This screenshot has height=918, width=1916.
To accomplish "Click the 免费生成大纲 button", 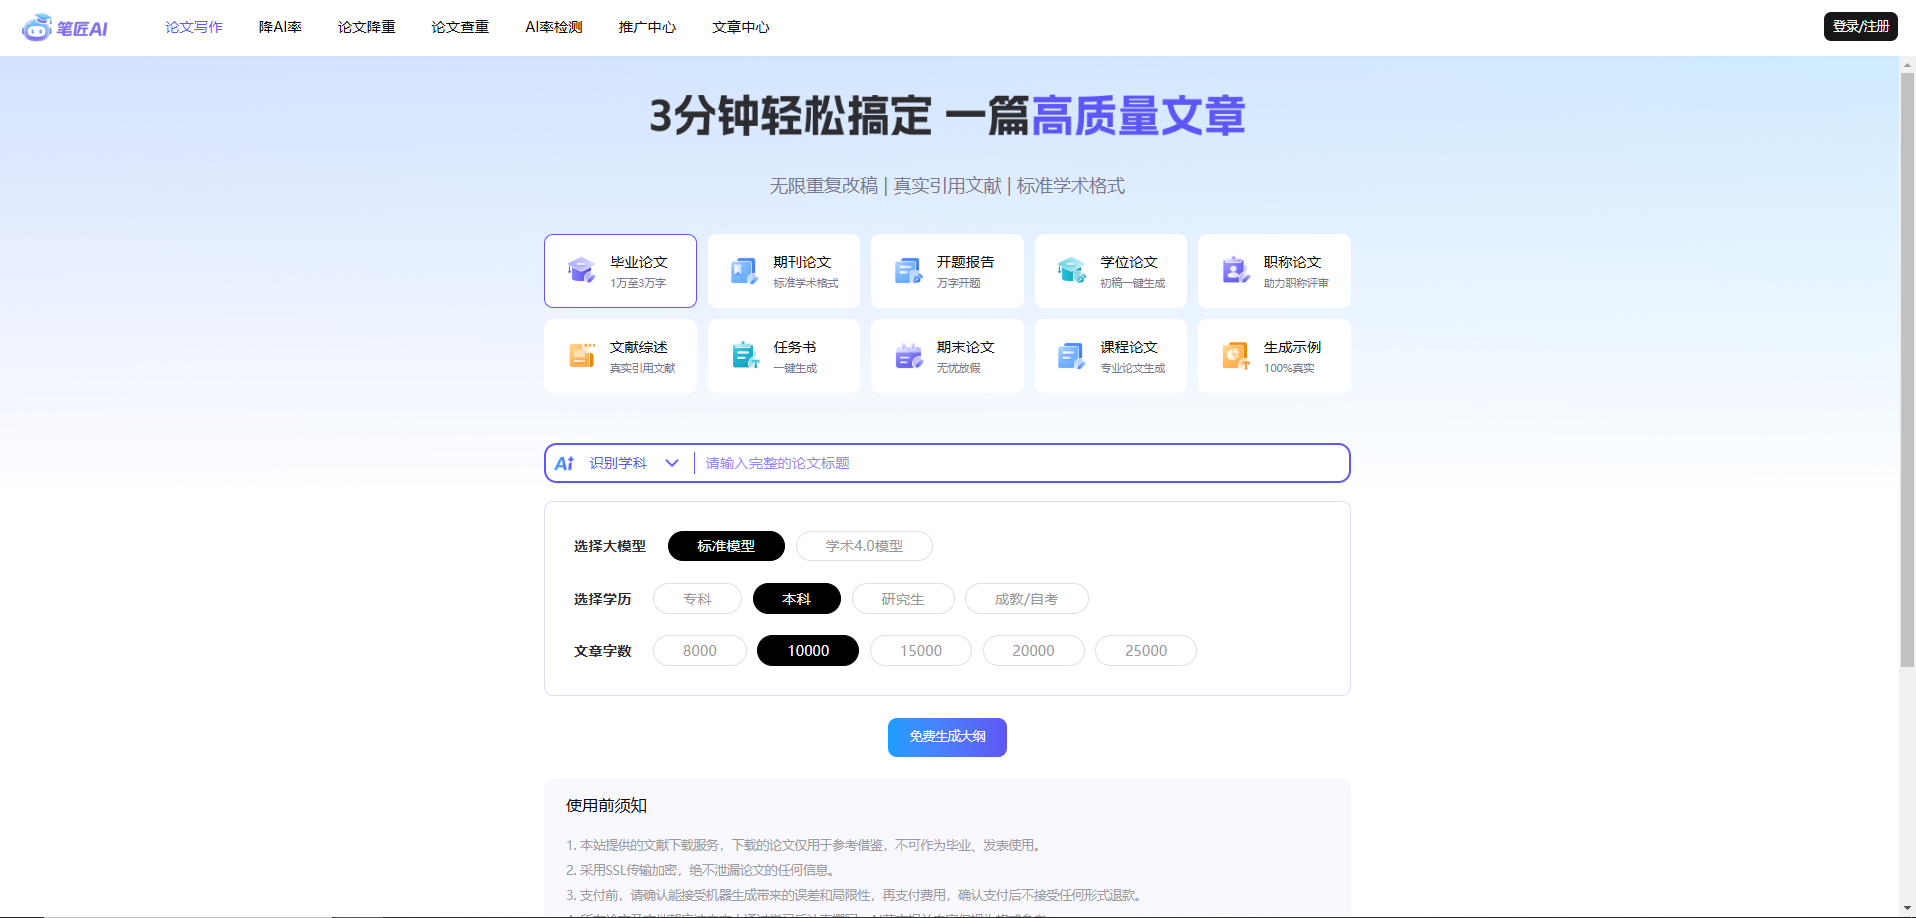I will (x=946, y=737).
